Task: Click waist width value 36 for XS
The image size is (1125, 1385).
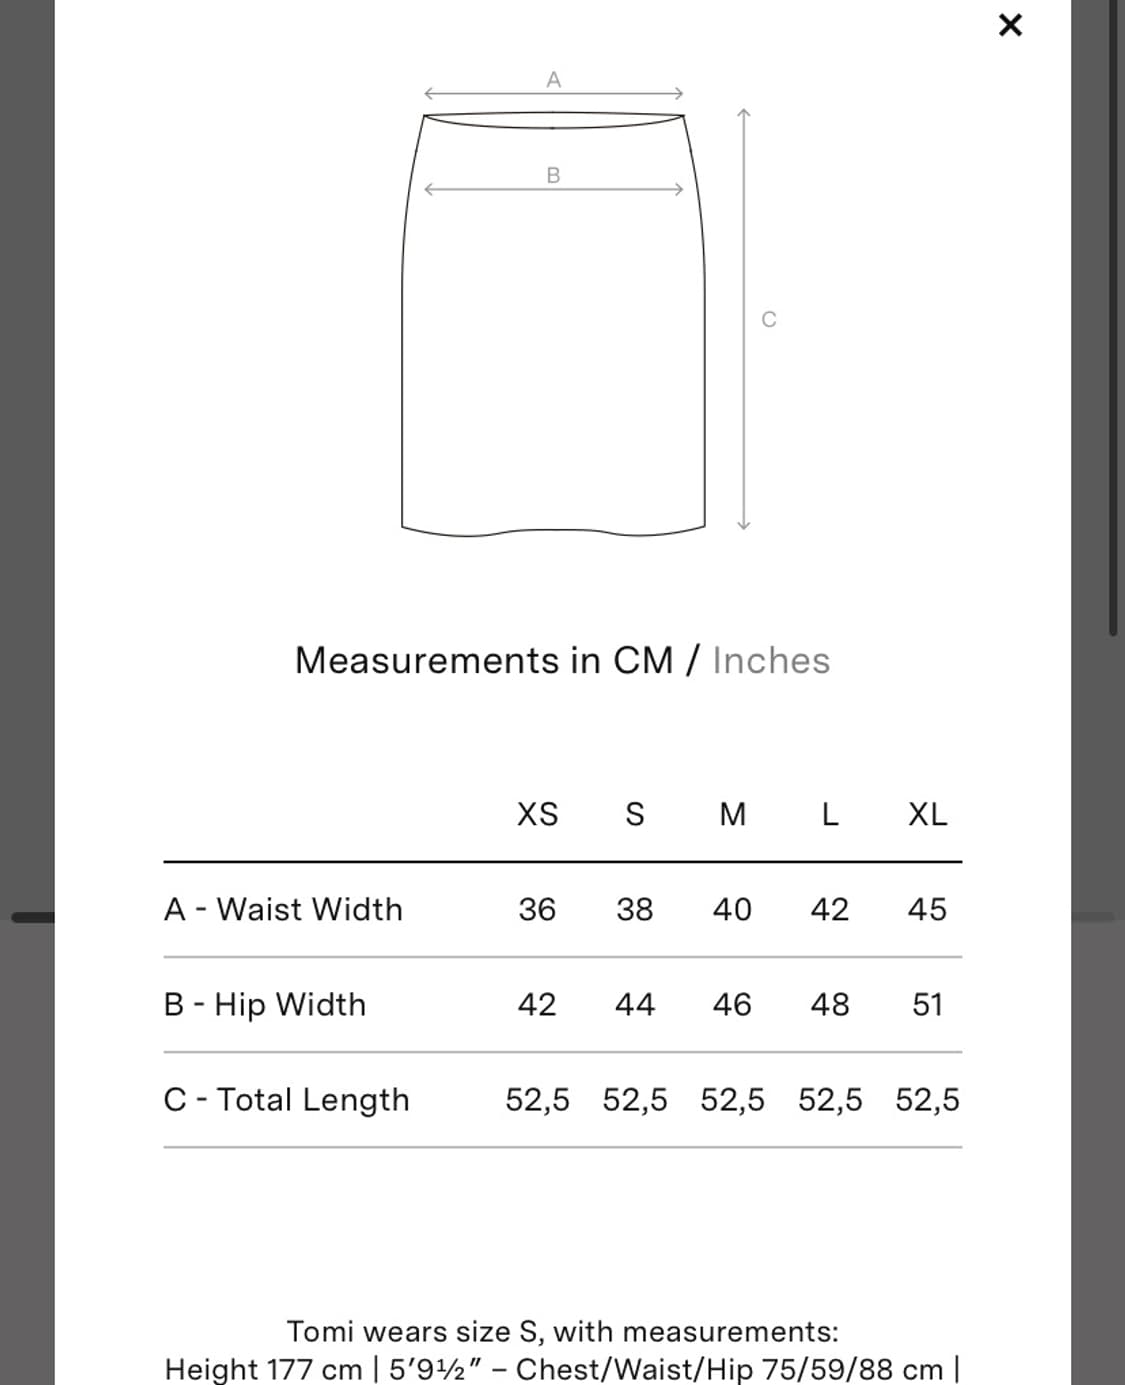Action: point(537,910)
